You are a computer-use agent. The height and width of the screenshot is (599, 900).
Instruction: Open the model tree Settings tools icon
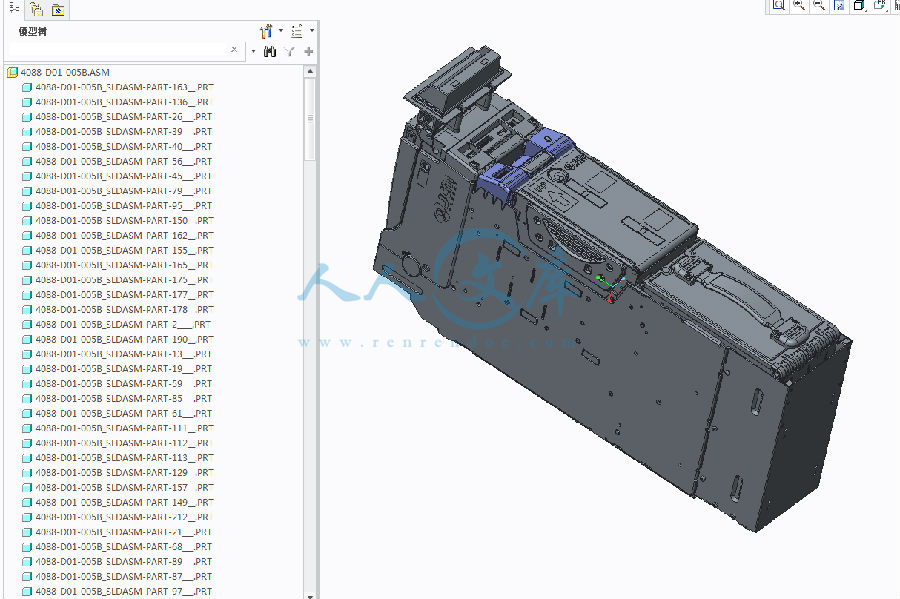(x=266, y=31)
